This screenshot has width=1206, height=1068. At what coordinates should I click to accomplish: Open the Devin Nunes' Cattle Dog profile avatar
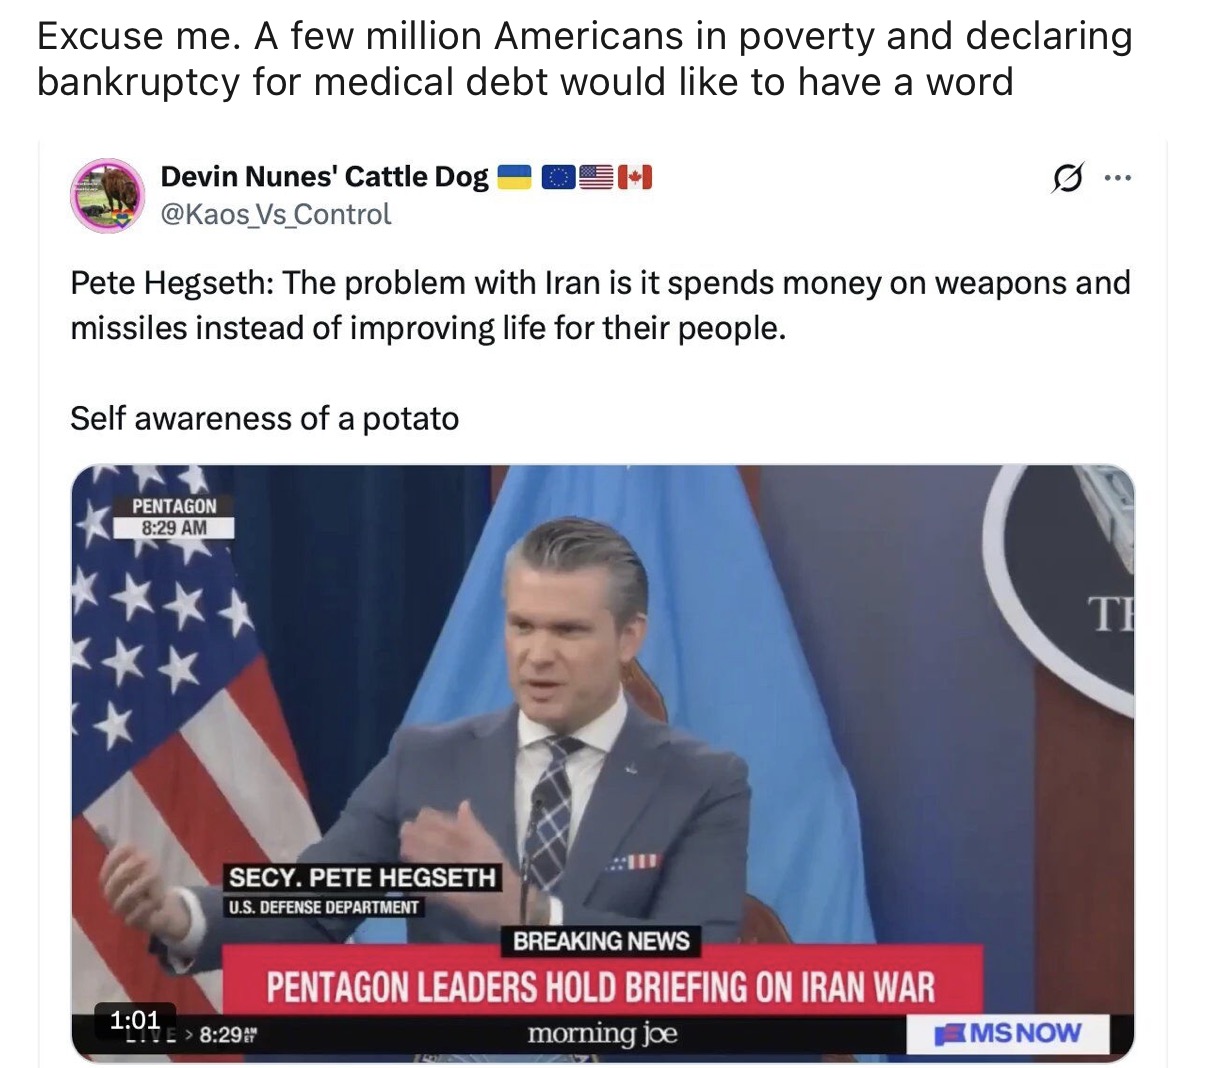click(107, 195)
